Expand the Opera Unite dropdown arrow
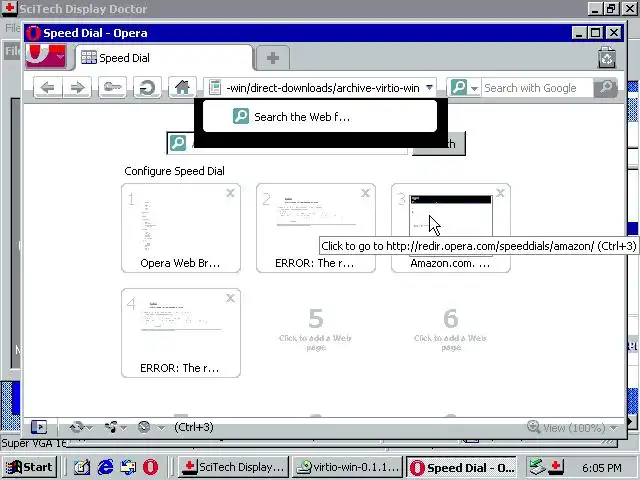 tap(123, 428)
